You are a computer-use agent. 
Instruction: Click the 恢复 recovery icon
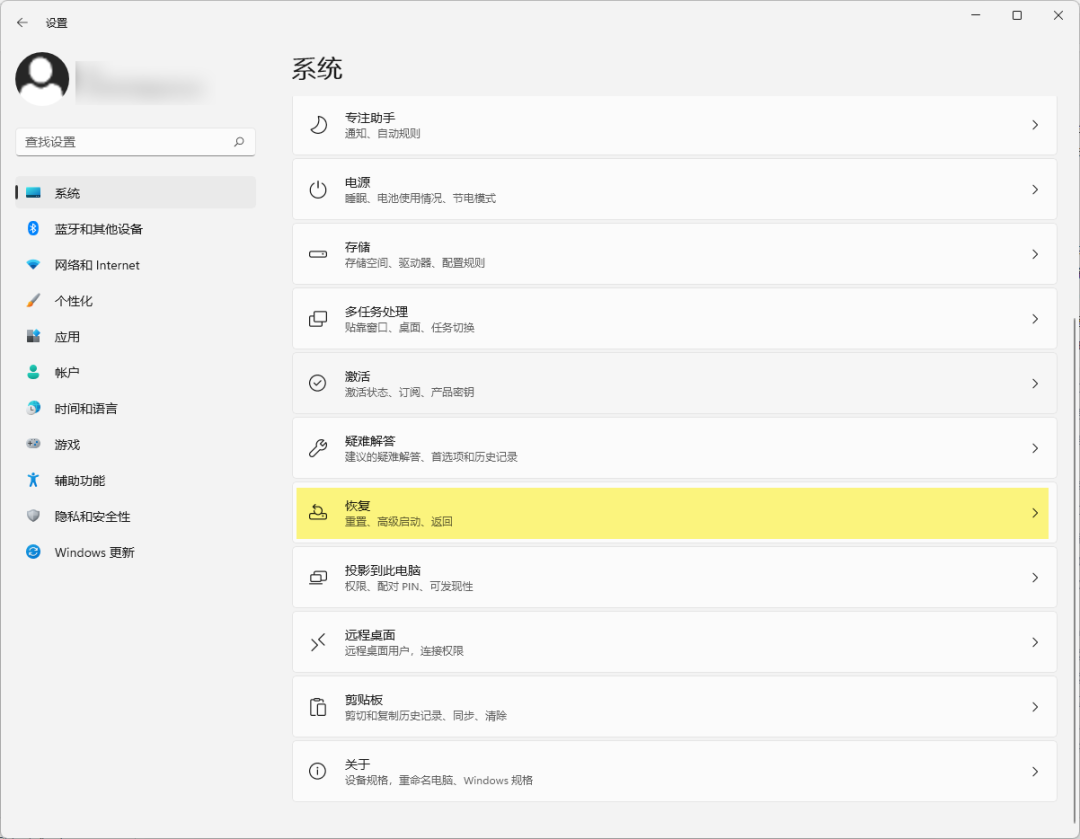pos(317,512)
